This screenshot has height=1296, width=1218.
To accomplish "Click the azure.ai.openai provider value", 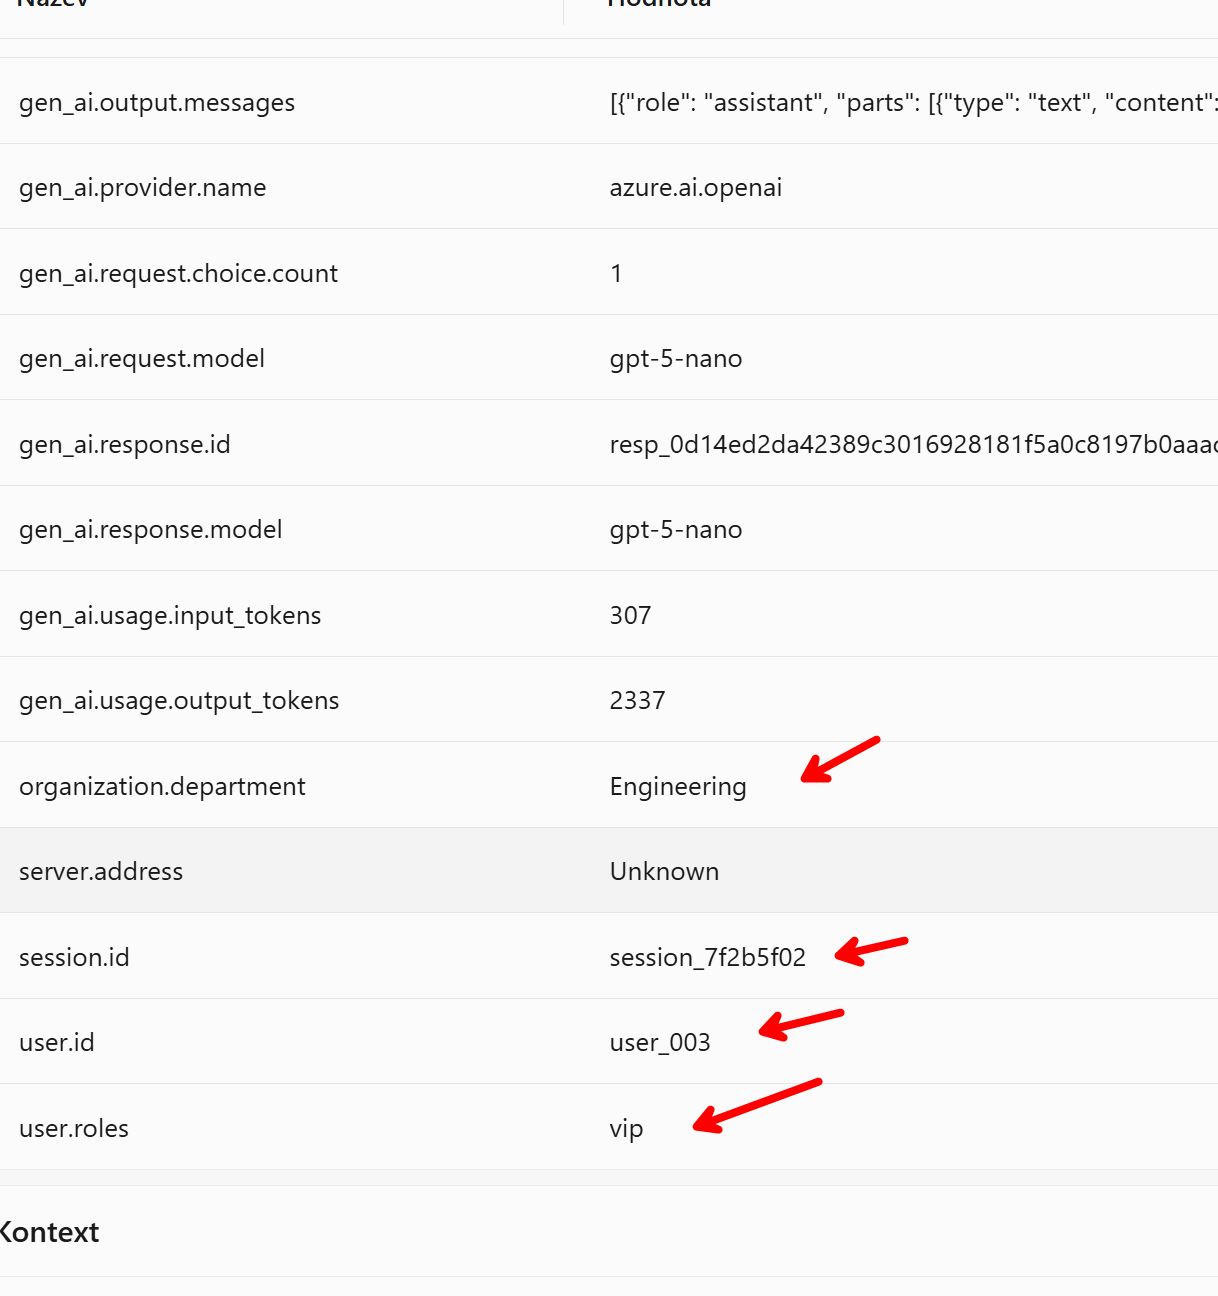I will pos(695,188).
